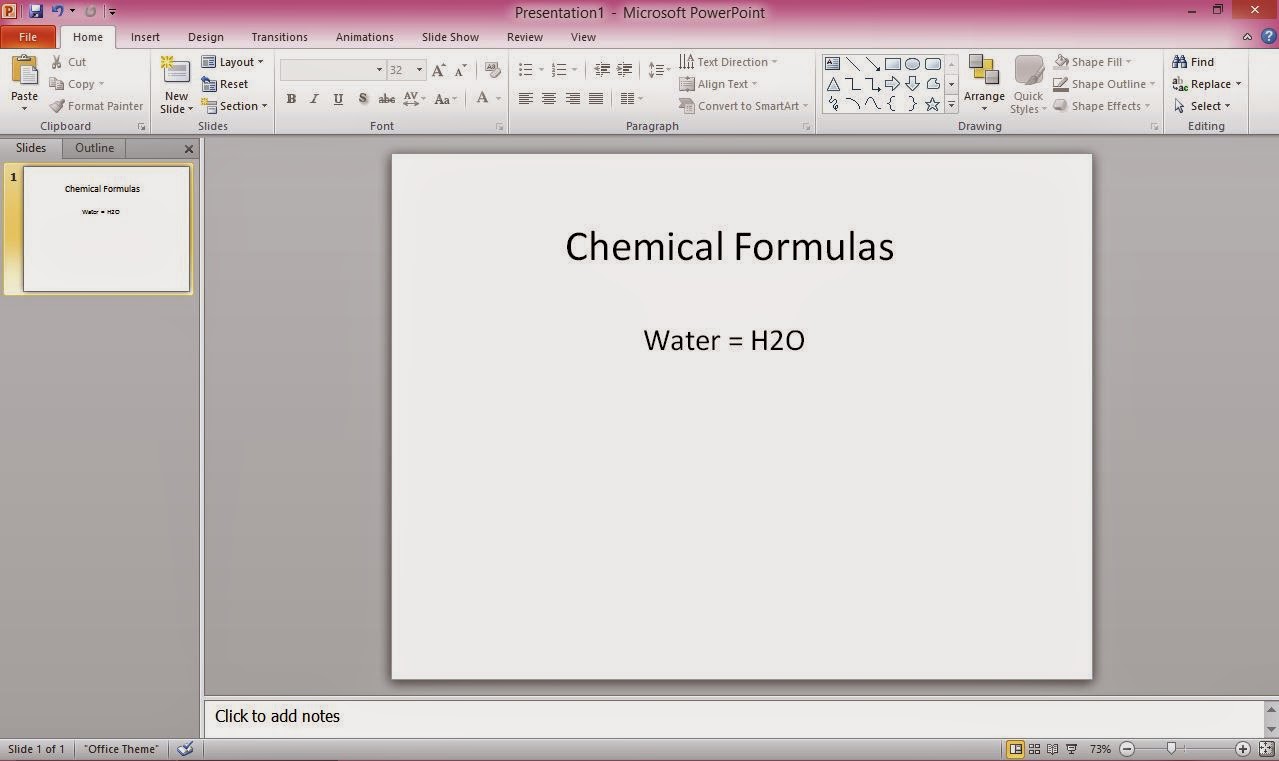
Task: Select the 5-point Star shape
Action: click(x=933, y=104)
